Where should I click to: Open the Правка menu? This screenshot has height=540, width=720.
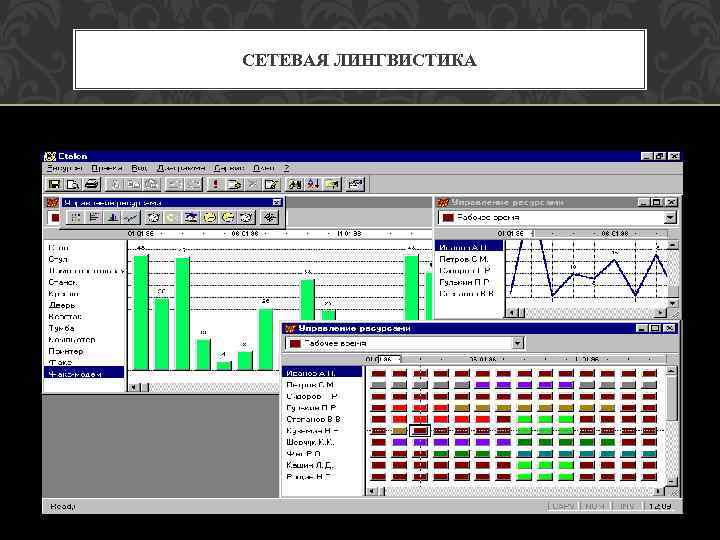[107, 169]
